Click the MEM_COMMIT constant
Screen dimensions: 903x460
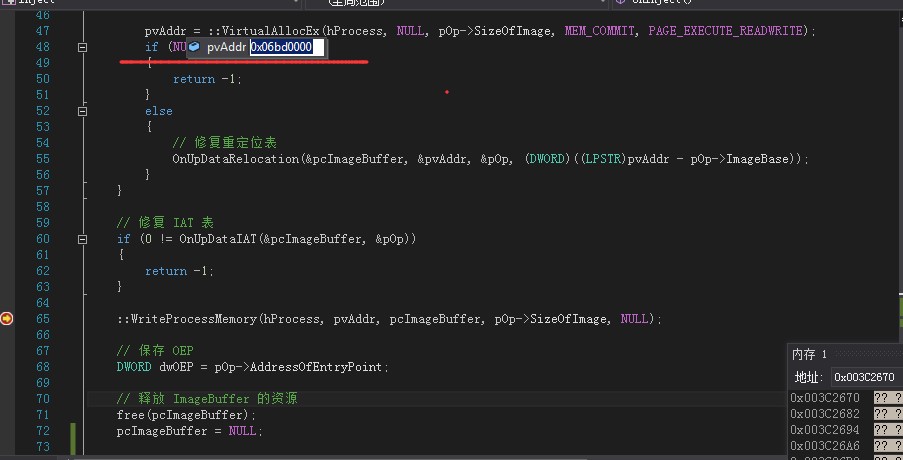(599, 31)
